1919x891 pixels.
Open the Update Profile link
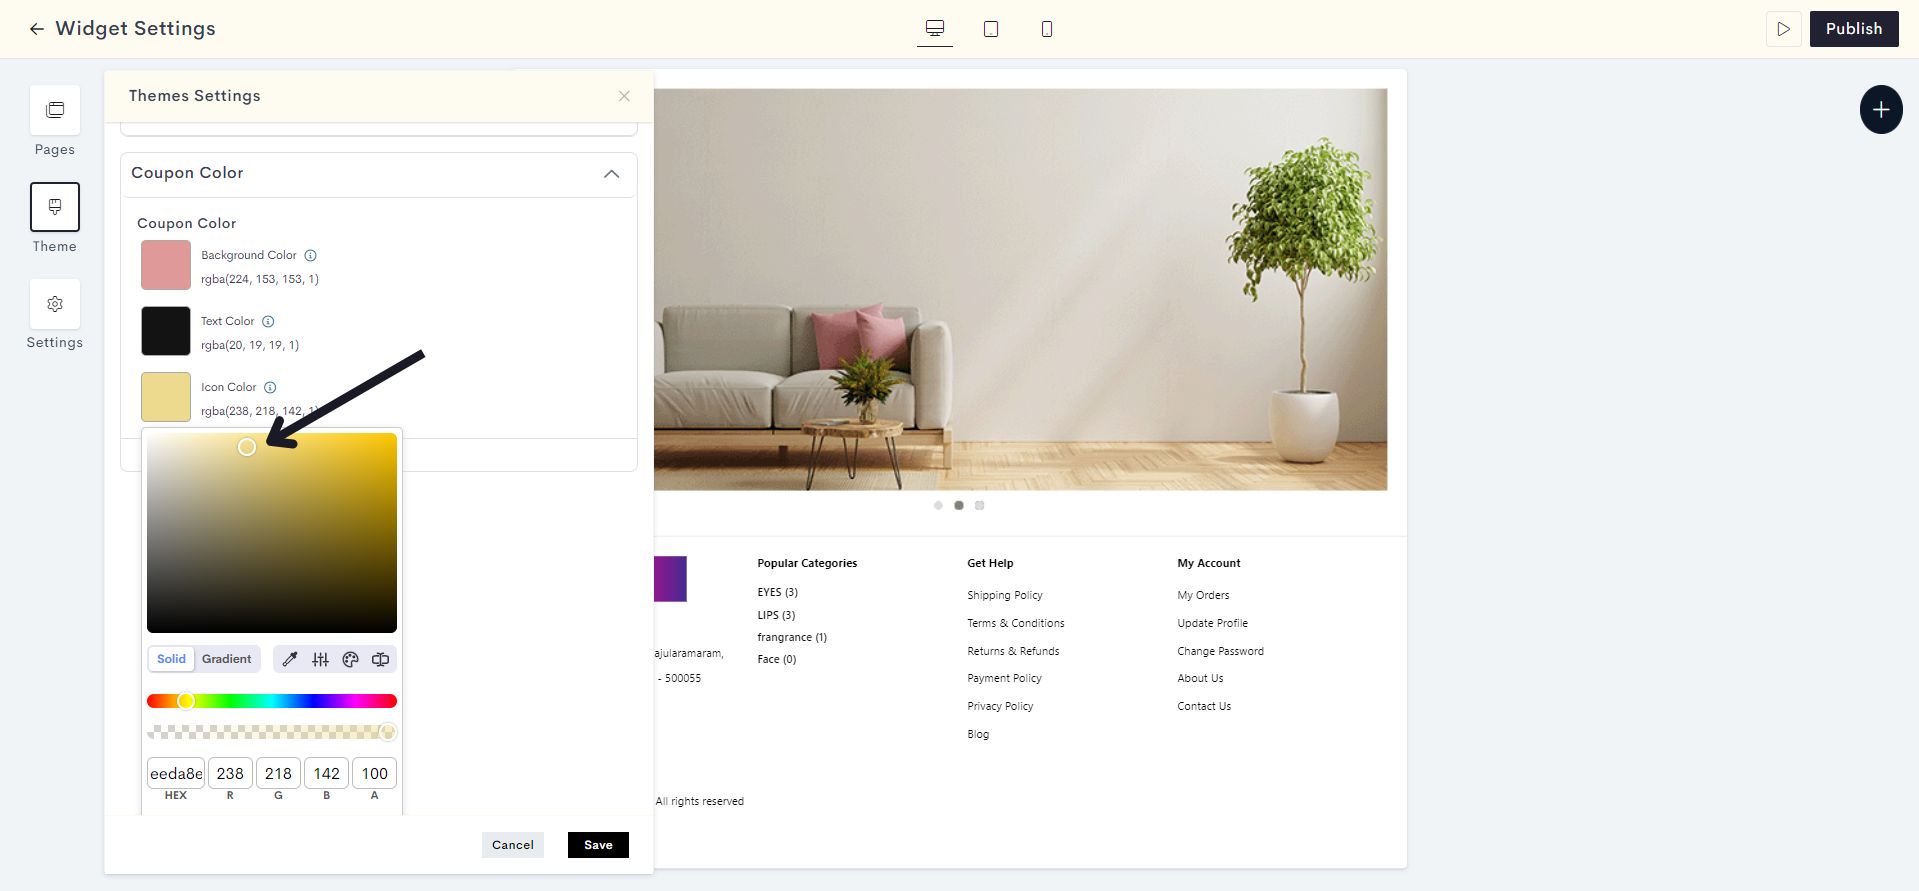click(1212, 623)
